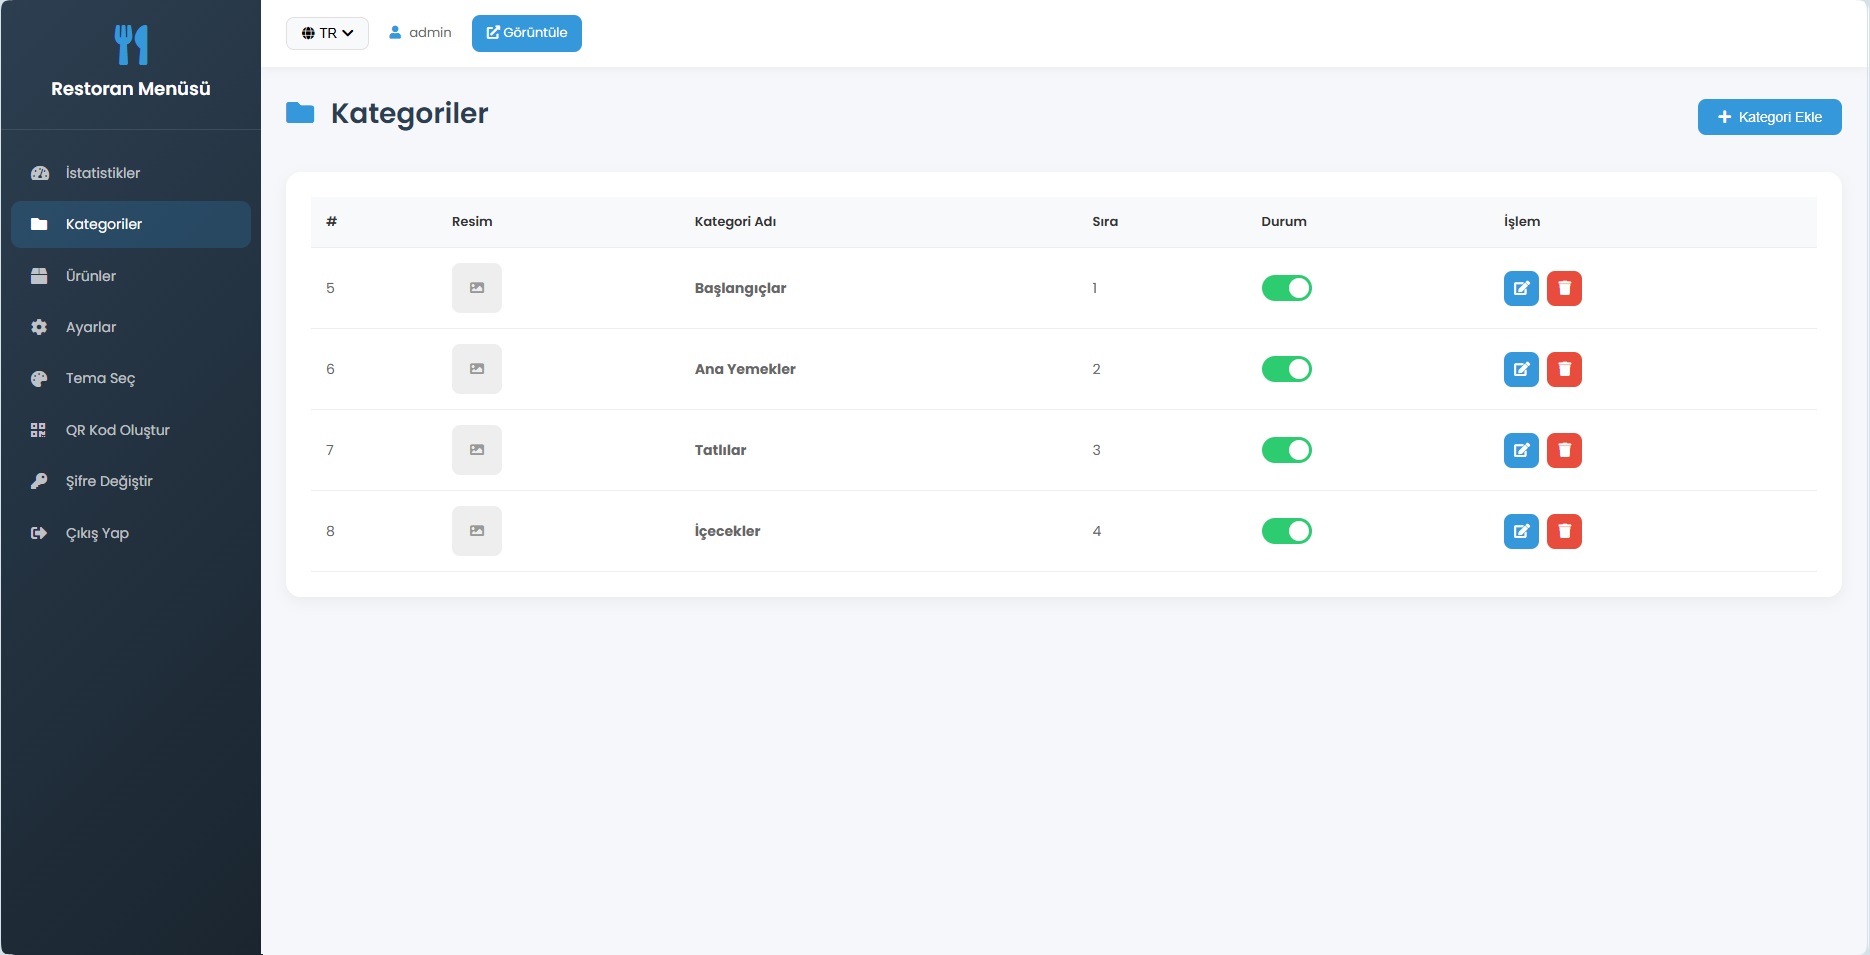Click the edit icon for Başlangıçlar
The height and width of the screenshot is (955, 1870).
tap(1521, 288)
